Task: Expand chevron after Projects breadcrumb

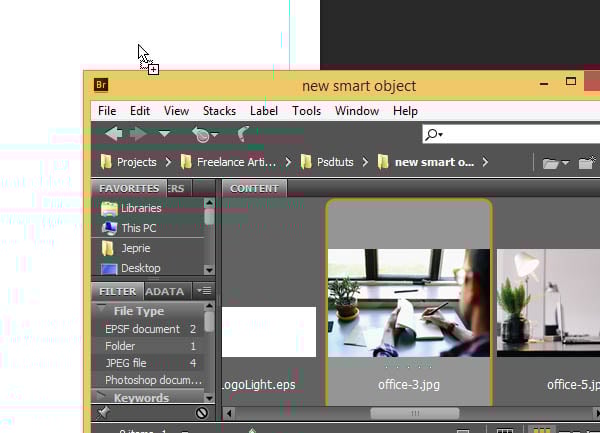Action: [168, 162]
